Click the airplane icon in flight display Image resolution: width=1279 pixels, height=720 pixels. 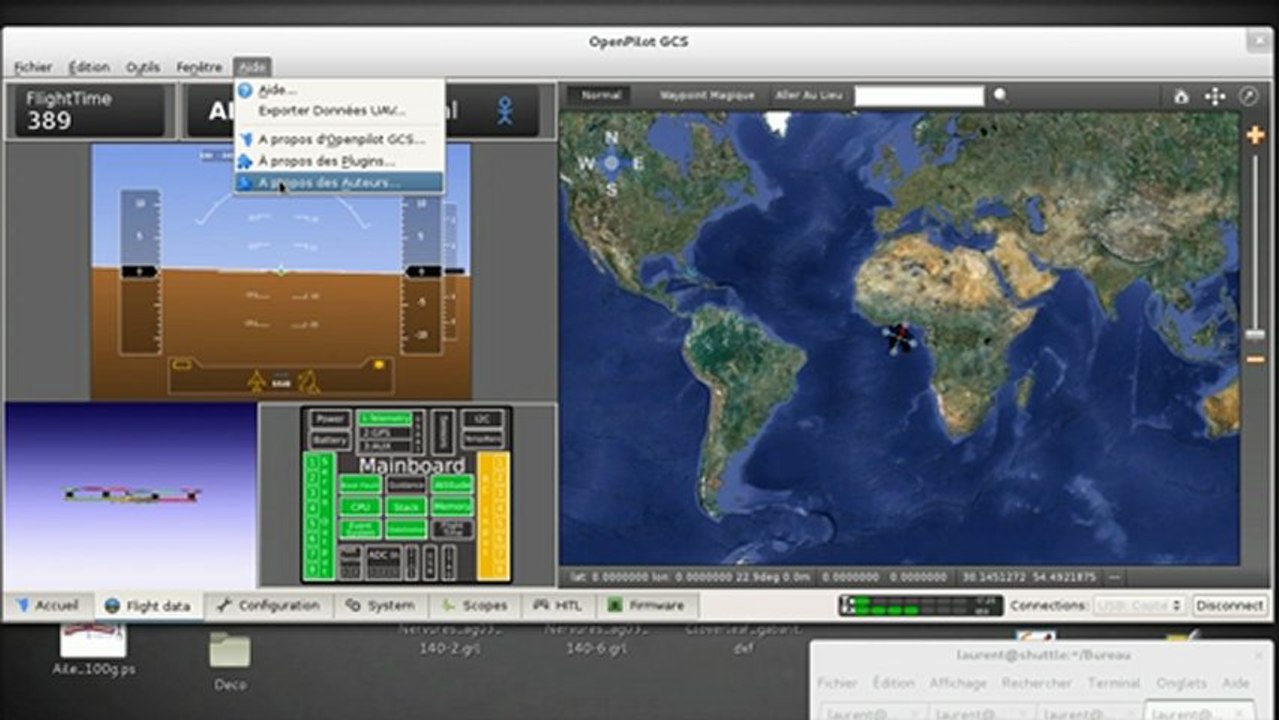257,380
